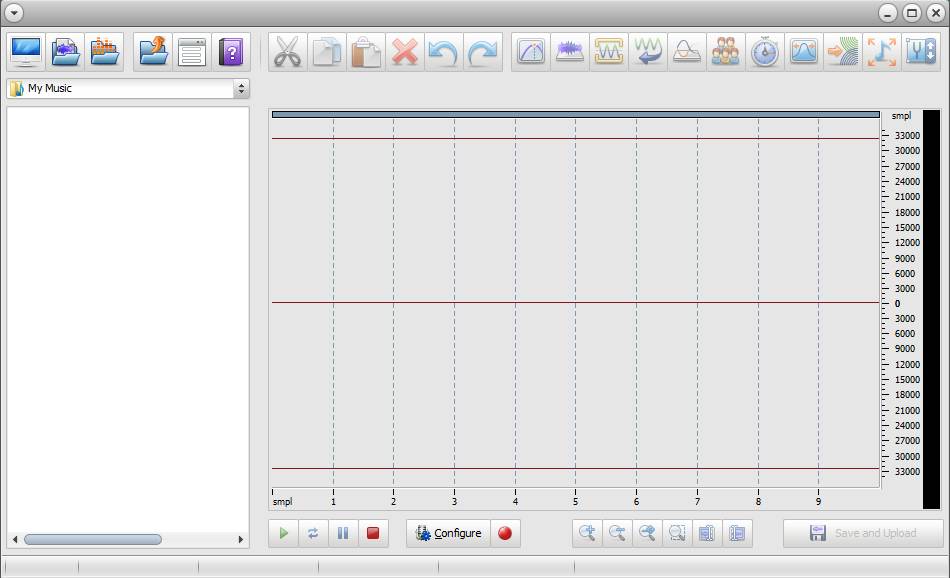Viewport: 950px width, 578px height.
Task: Click the Configure button
Action: point(448,533)
